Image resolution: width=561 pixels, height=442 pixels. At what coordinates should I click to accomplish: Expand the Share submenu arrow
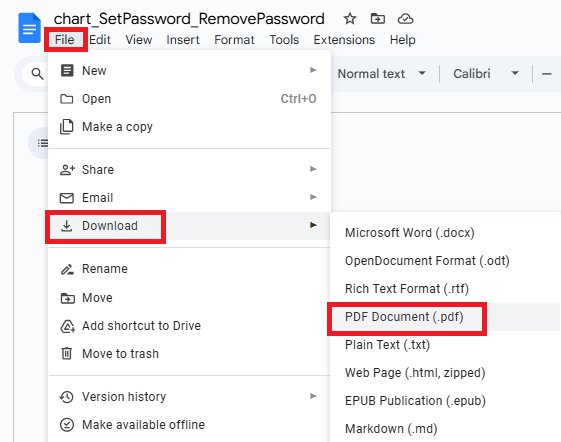pyautogui.click(x=313, y=169)
